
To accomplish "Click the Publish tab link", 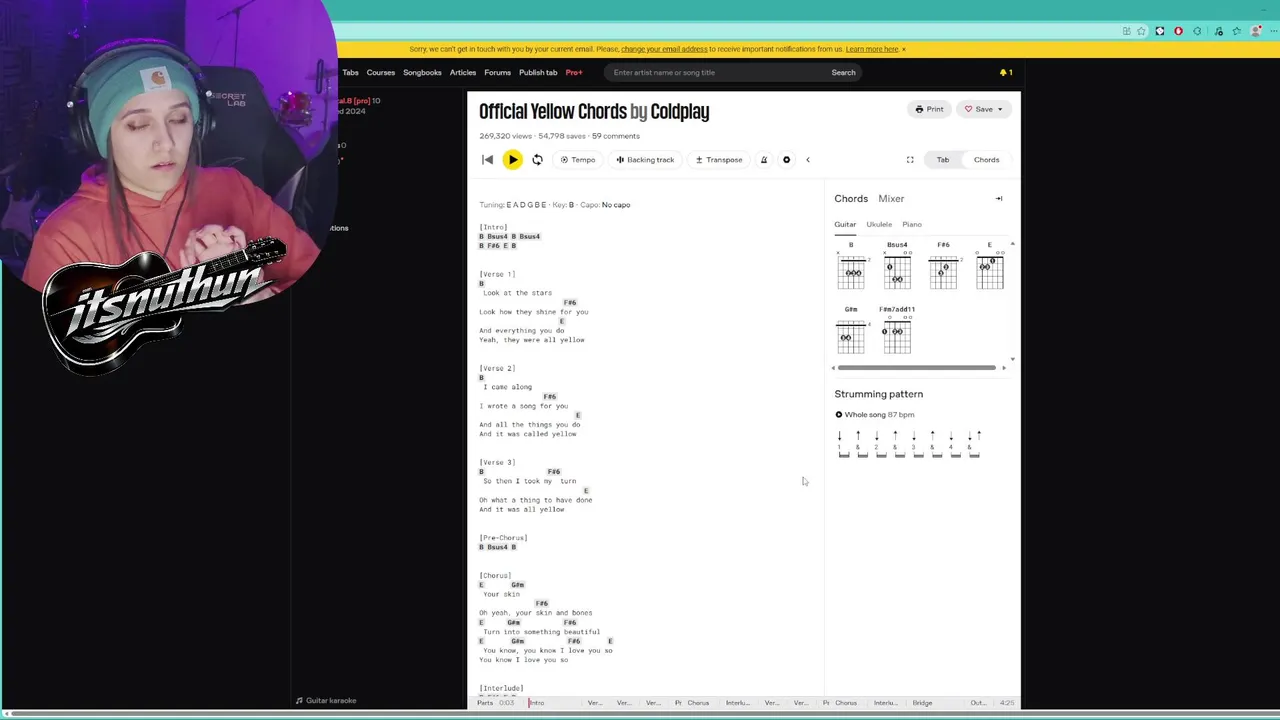I will click(538, 72).
